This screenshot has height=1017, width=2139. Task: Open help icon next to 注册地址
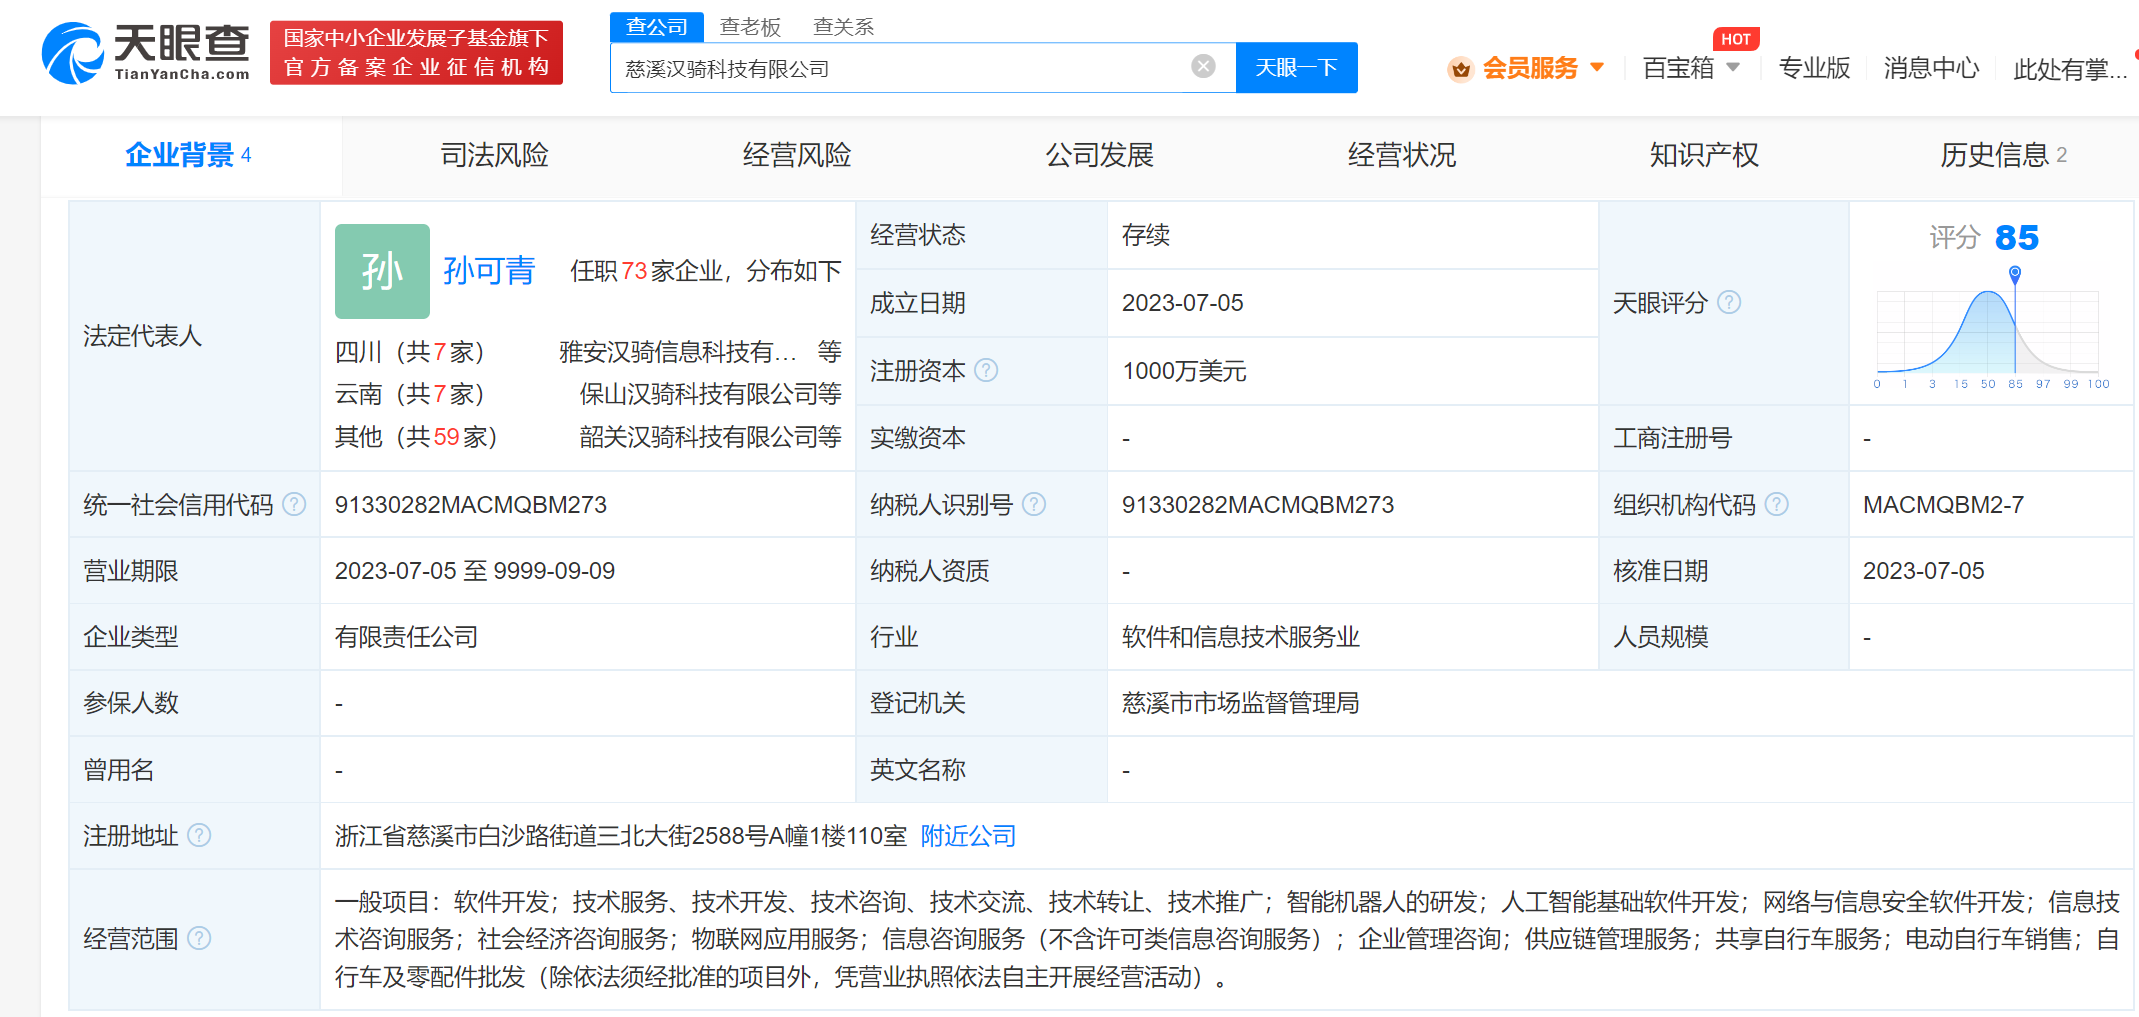199,835
